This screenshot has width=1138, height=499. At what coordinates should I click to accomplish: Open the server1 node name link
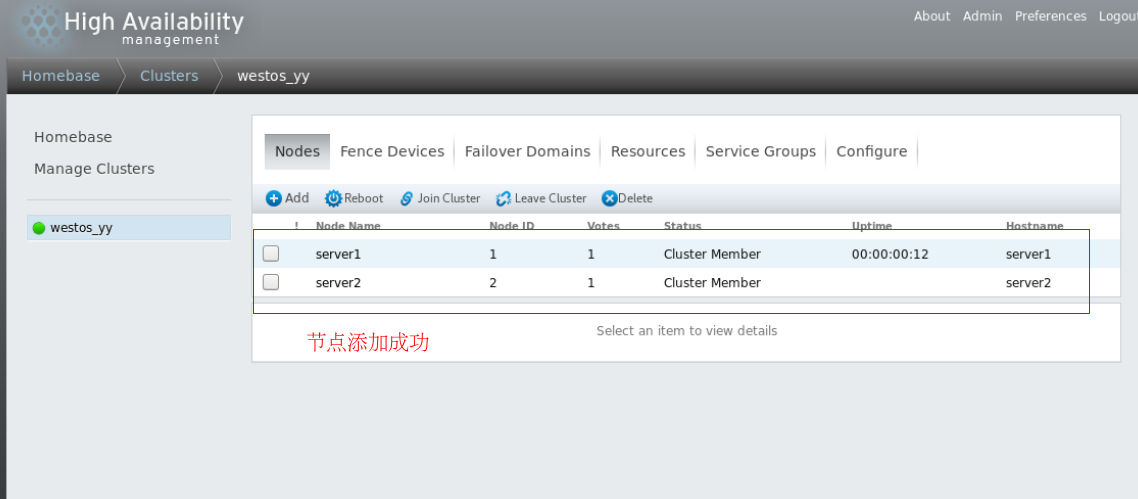tap(338, 255)
